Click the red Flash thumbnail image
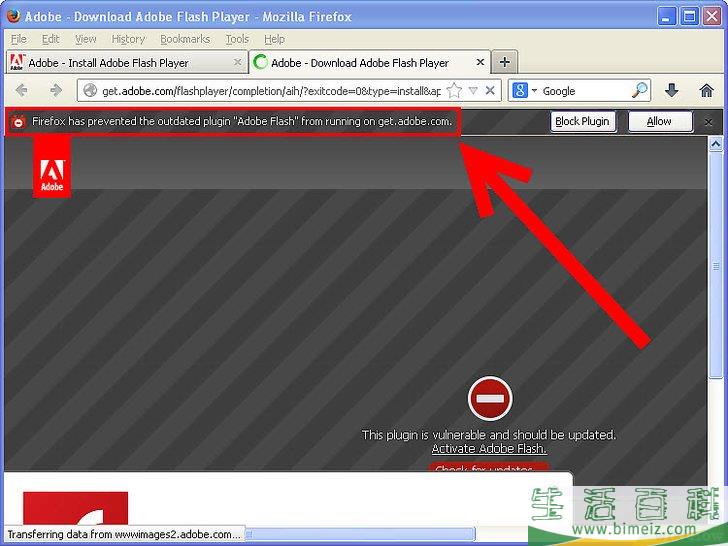Viewport: 728px width, 546px height. coord(75,508)
